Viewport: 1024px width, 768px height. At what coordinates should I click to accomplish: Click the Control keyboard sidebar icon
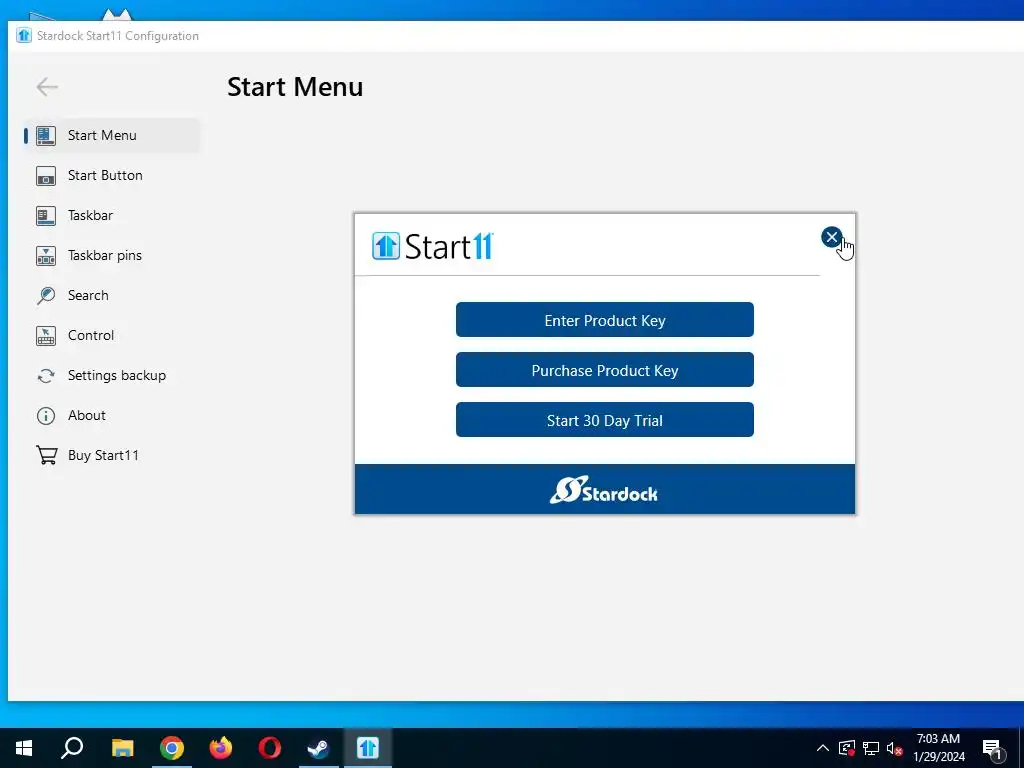point(46,336)
